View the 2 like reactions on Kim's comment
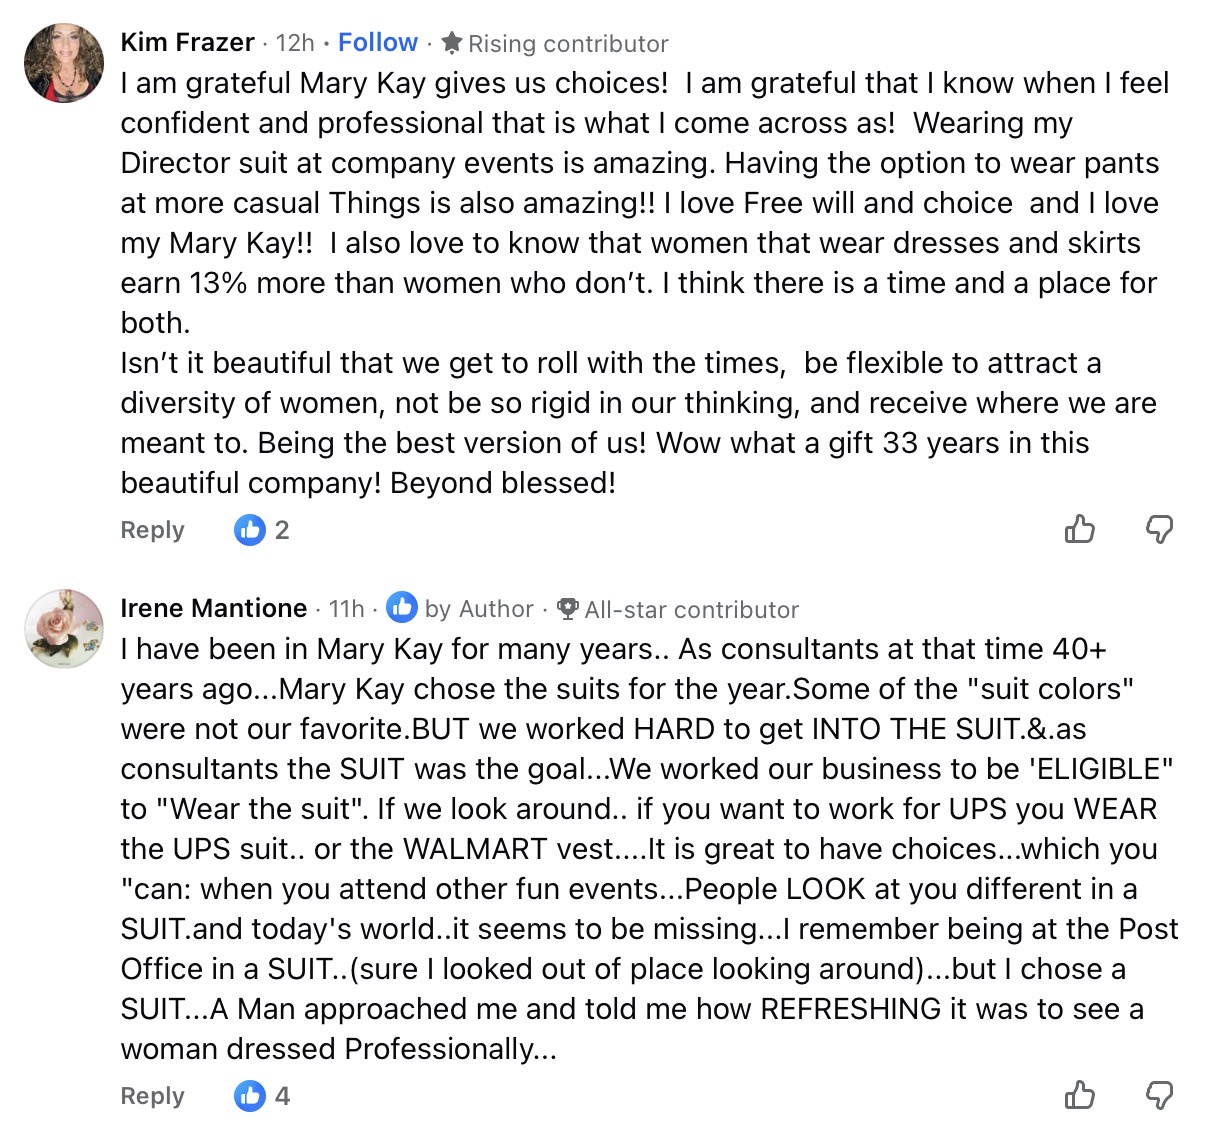1208x1145 pixels. pyautogui.click(x=262, y=530)
